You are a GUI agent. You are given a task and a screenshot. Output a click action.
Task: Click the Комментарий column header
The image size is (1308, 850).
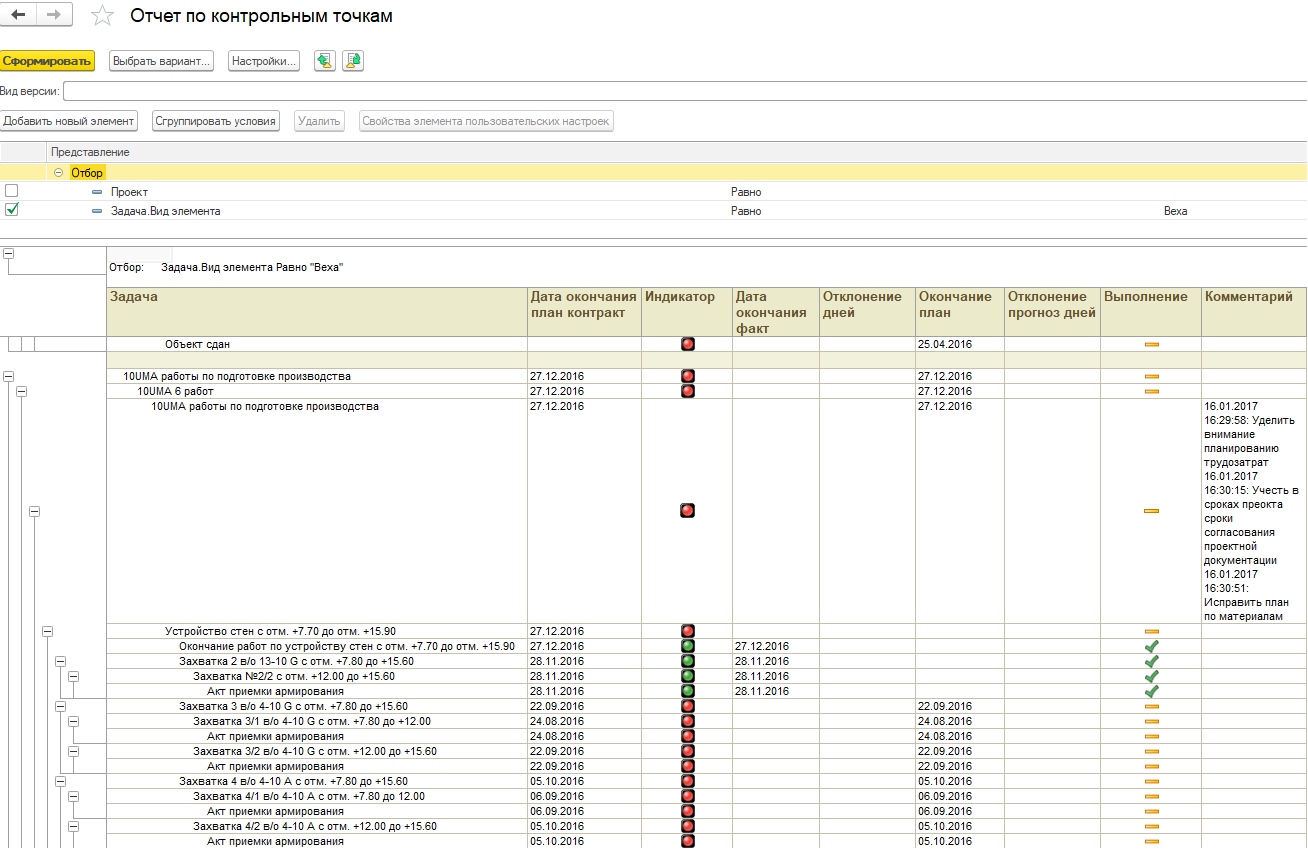point(1254,312)
